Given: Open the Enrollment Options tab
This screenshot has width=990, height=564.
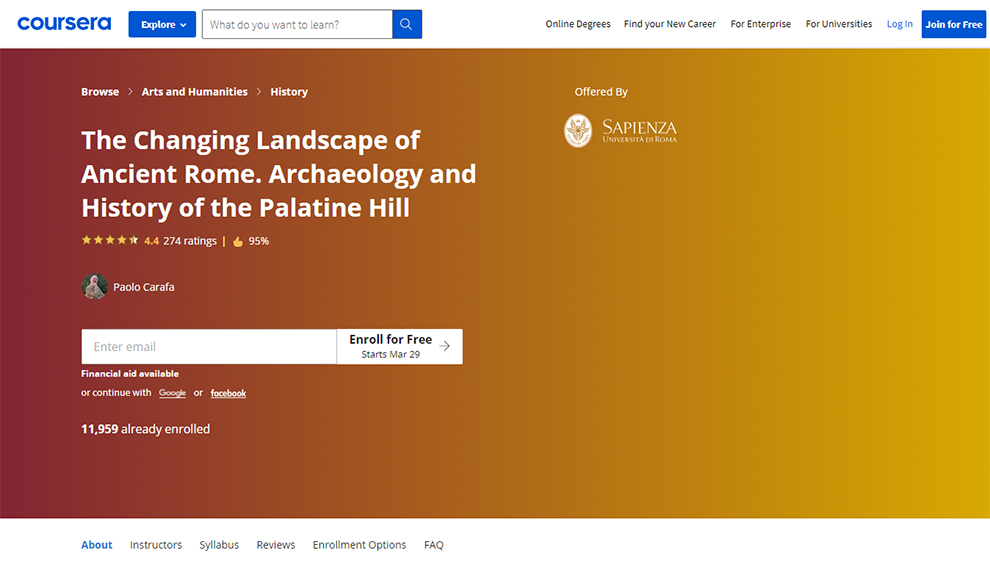Looking at the screenshot, I should [359, 544].
